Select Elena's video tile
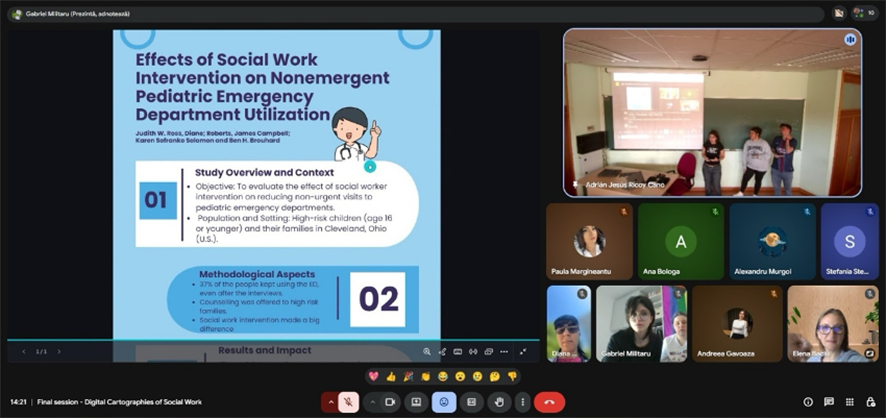This screenshot has width=886, height=418. 833,324
